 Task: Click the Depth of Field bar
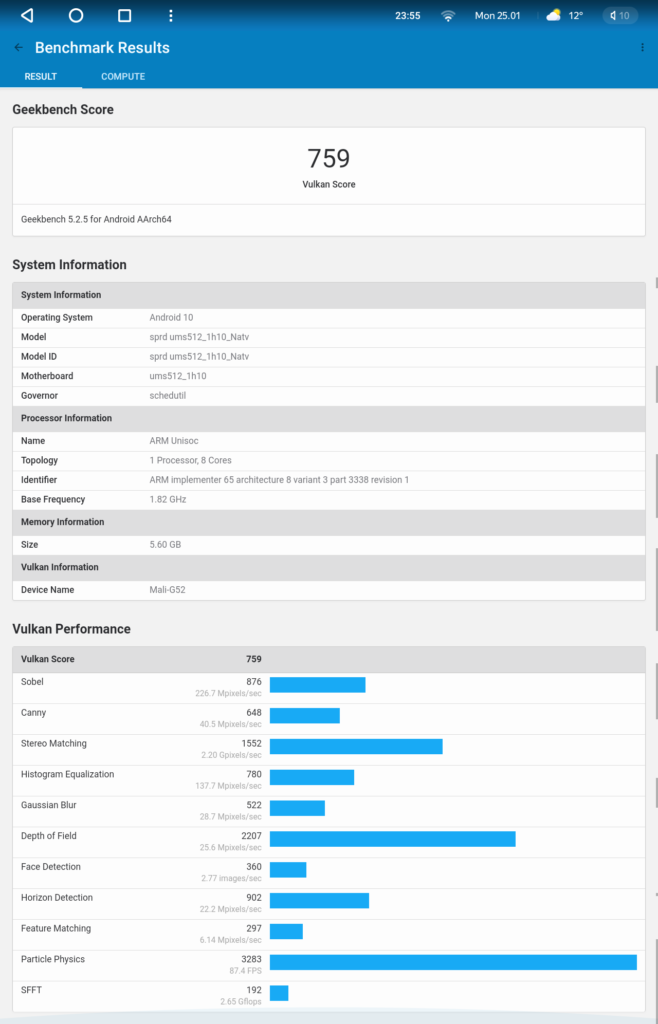point(392,839)
